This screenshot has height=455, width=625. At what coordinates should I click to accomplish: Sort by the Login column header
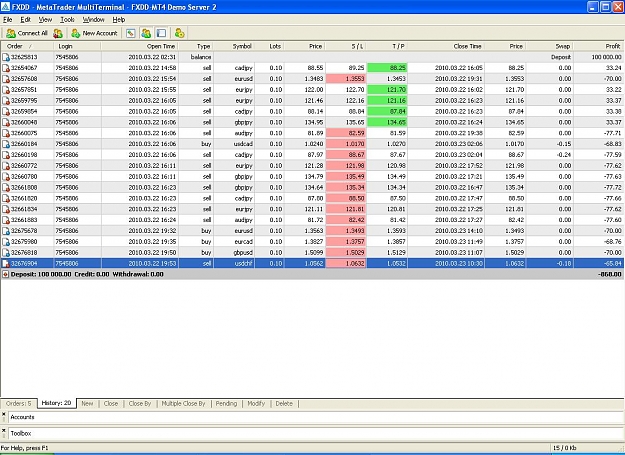(x=77, y=46)
